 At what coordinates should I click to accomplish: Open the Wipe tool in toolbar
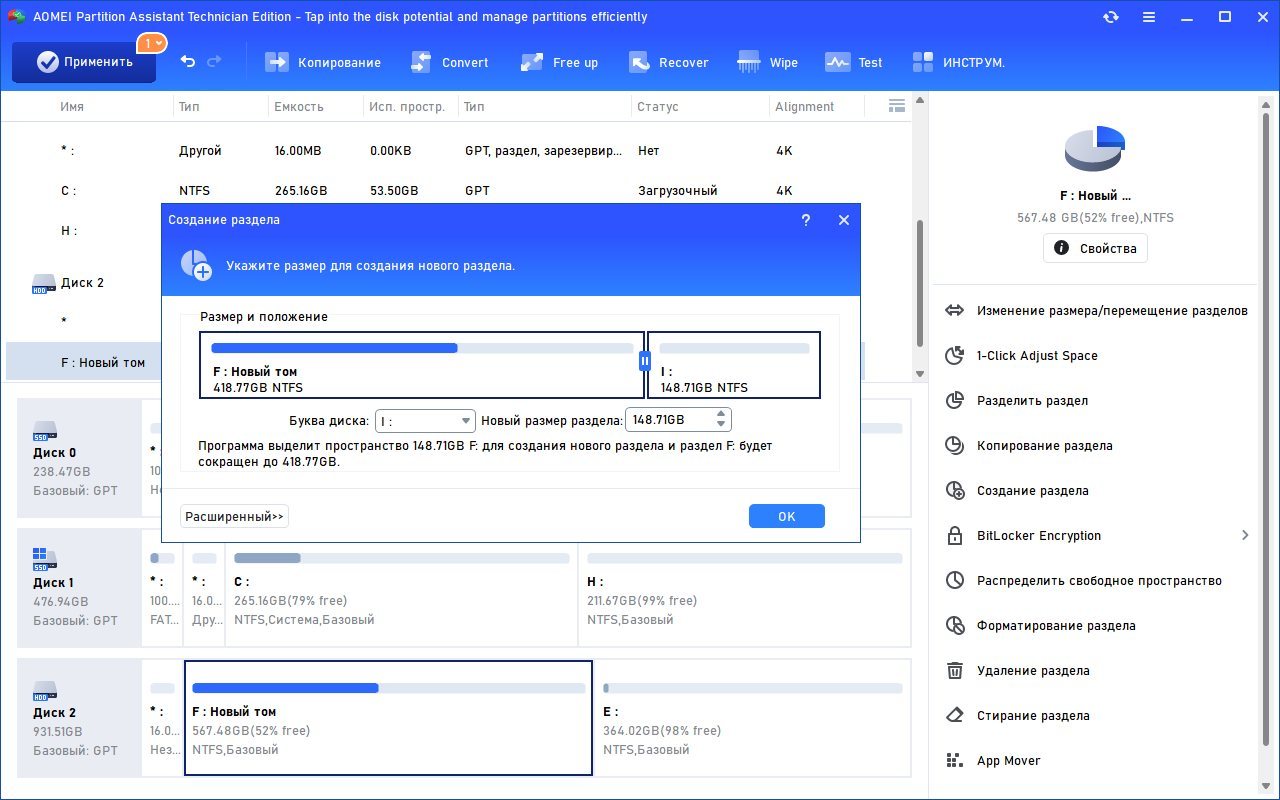[767, 62]
